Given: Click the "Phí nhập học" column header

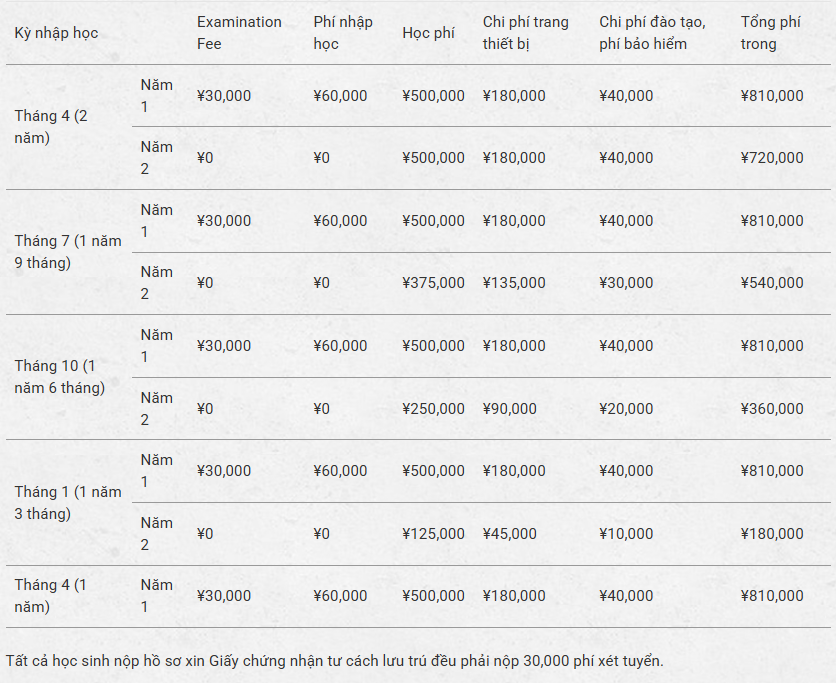Looking at the screenshot, I should [x=342, y=33].
